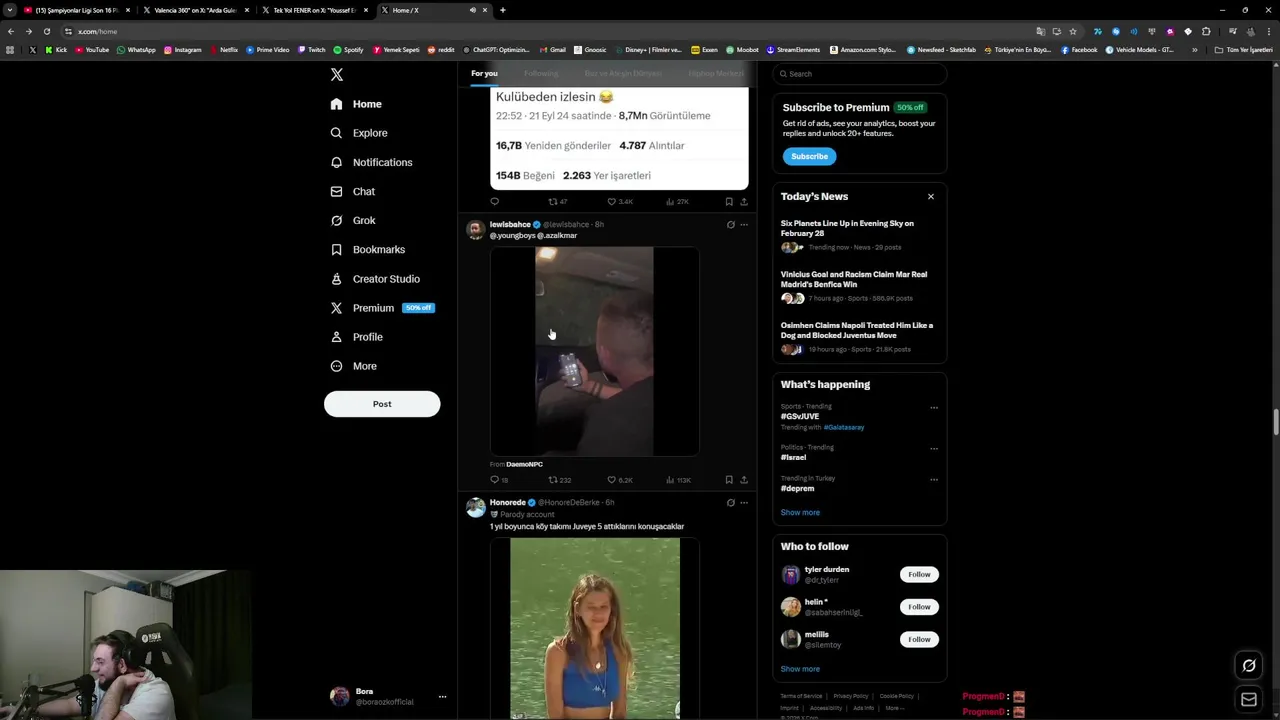Open Creator Studio from the sidebar
This screenshot has height=720, width=1280.
(x=374, y=279)
